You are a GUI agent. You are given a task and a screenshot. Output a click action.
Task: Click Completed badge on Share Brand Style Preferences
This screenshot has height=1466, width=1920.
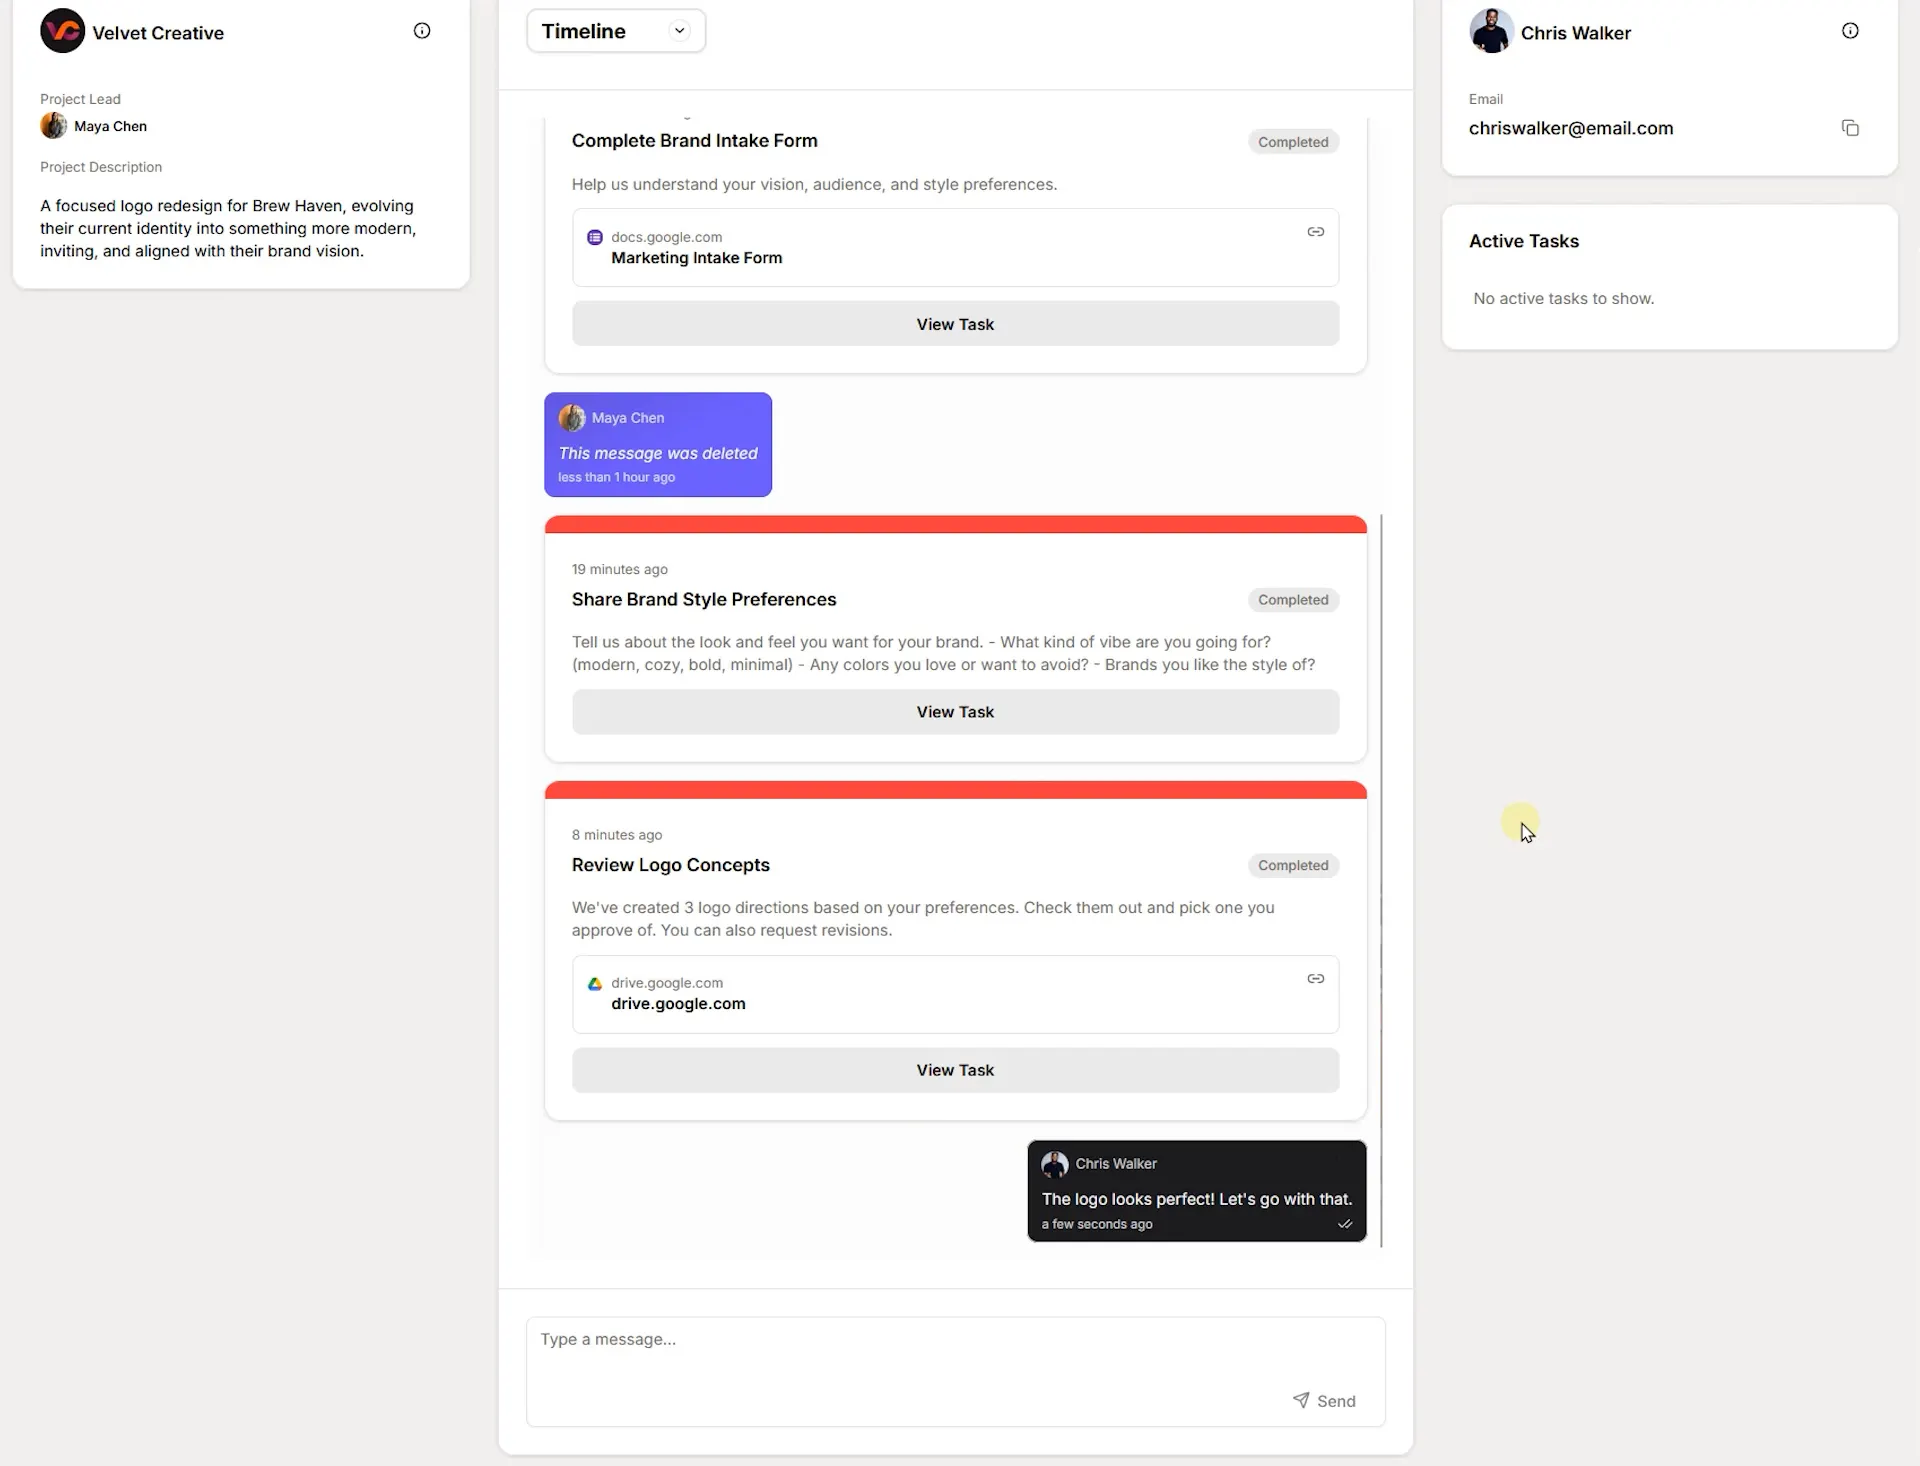coord(1293,600)
